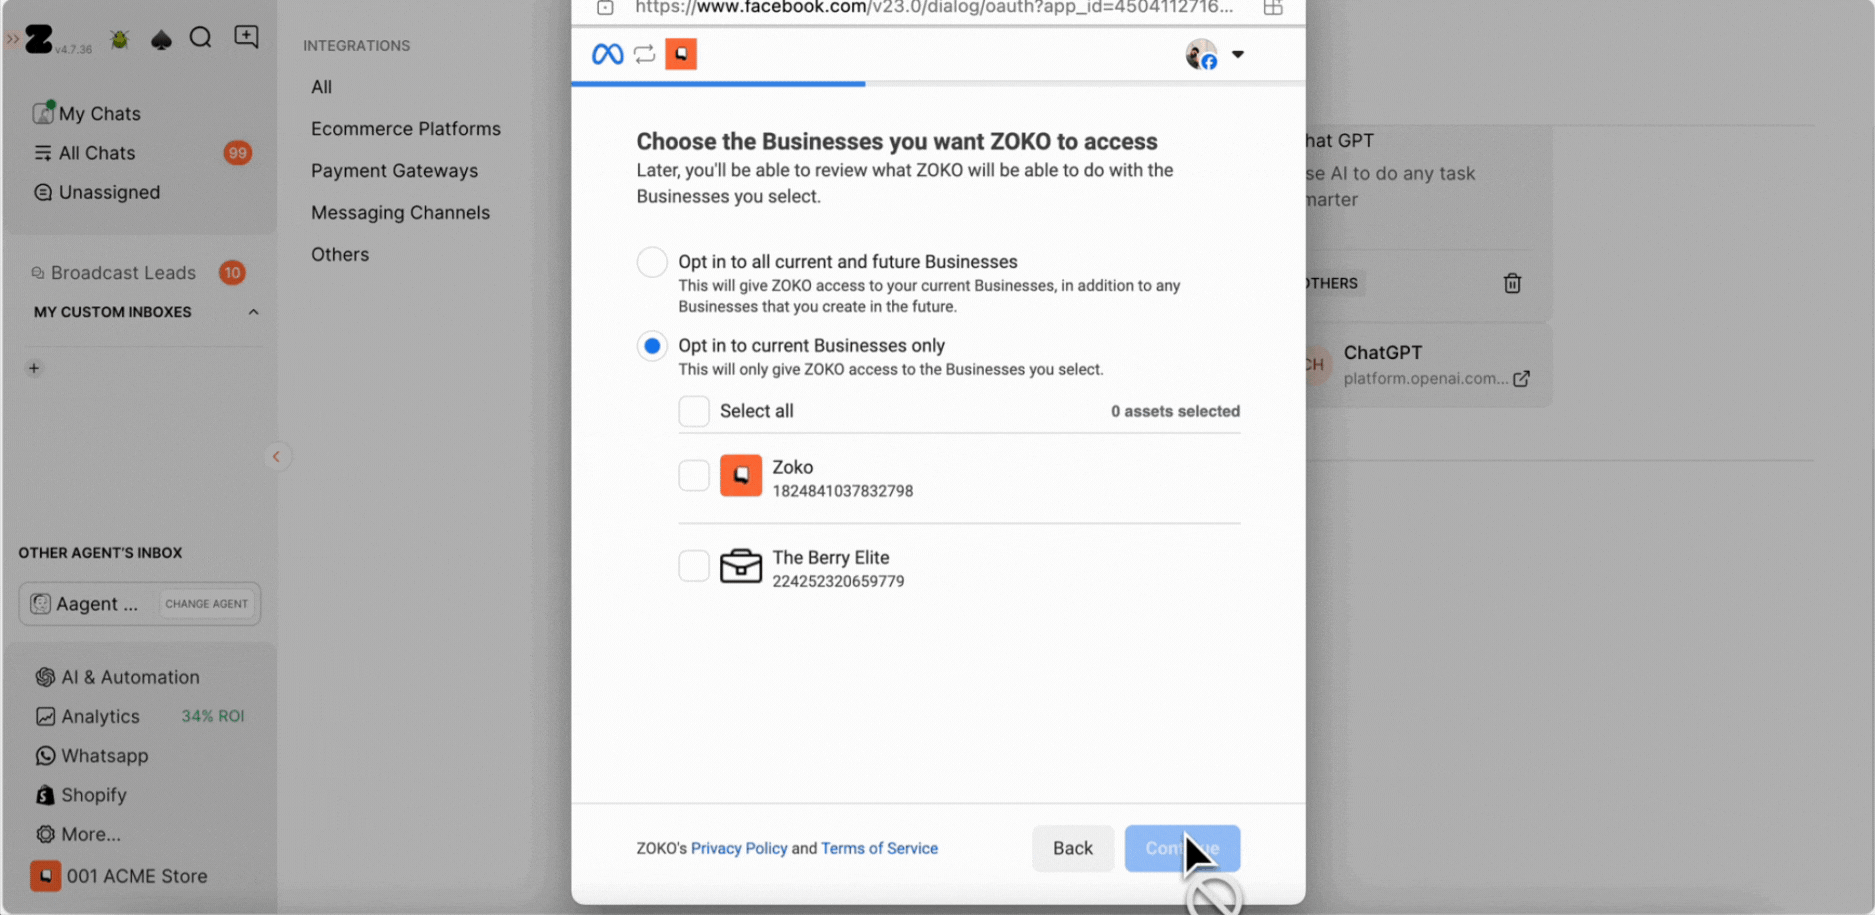Screen dimensions: 1875x915
Task: Select All integrations category
Action: [321, 87]
